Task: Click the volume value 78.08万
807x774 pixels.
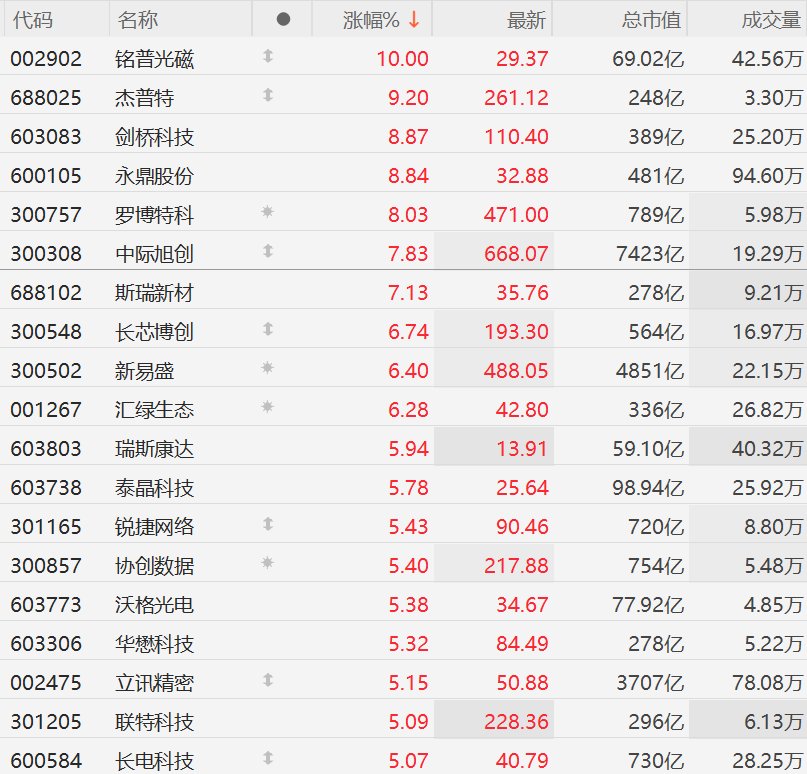Action: [767, 683]
